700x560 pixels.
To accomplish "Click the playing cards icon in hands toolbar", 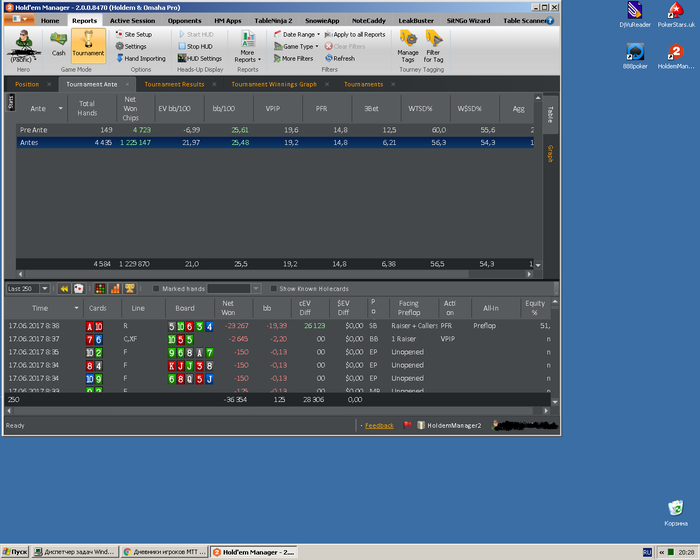I will click(79, 289).
